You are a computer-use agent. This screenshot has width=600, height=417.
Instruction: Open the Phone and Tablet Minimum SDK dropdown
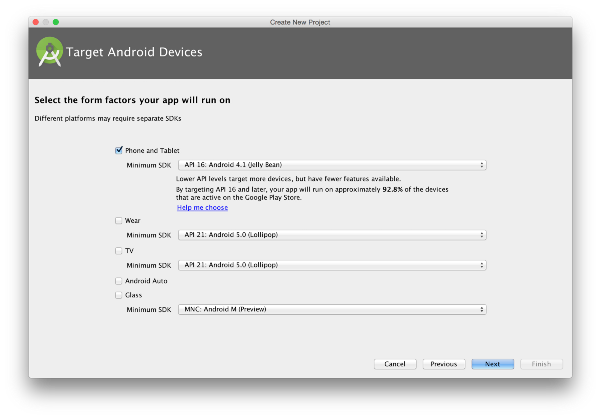[x=332, y=165]
